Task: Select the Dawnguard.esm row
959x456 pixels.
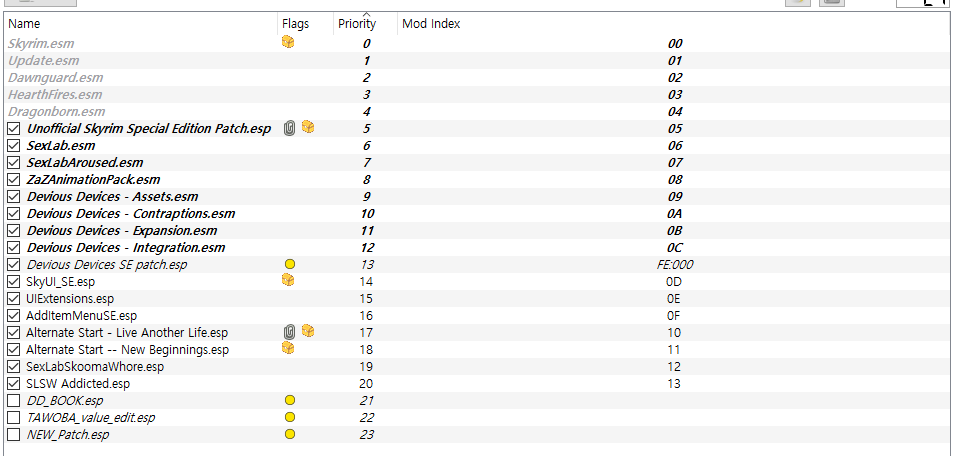Action: tap(478, 78)
